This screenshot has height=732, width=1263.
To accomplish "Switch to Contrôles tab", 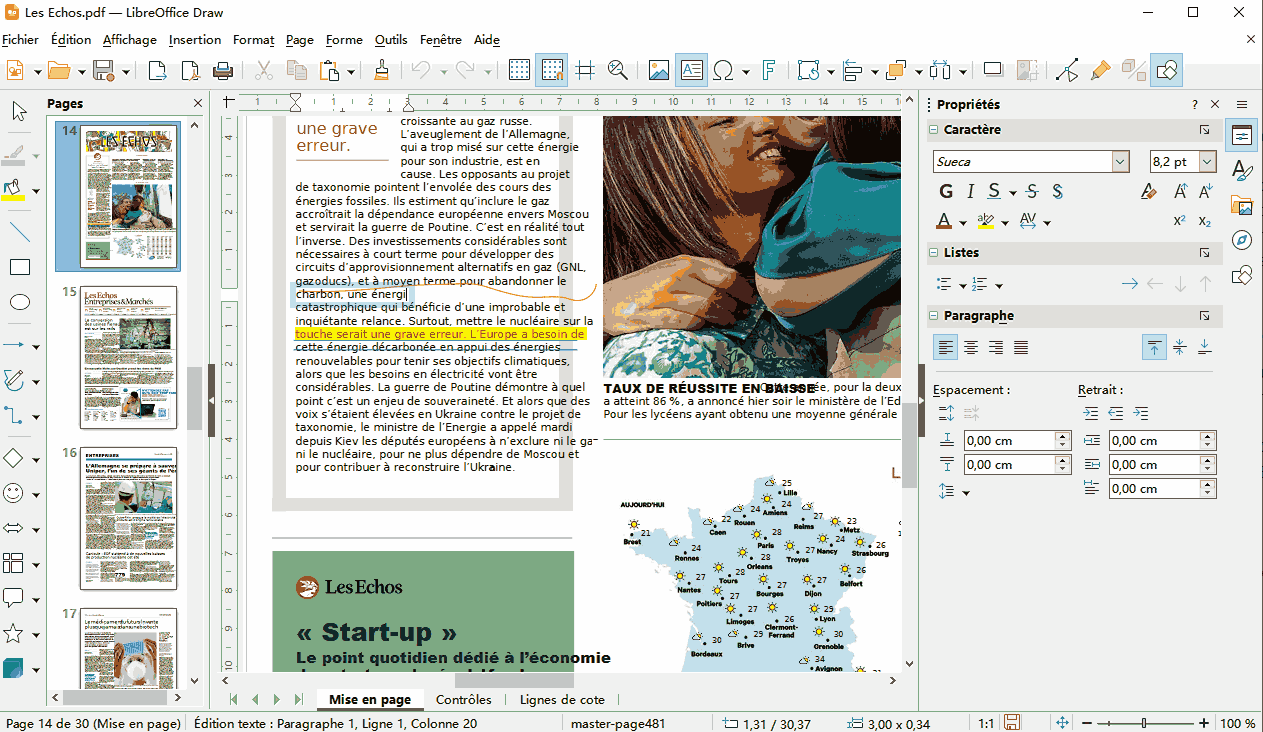I will [x=464, y=700].
